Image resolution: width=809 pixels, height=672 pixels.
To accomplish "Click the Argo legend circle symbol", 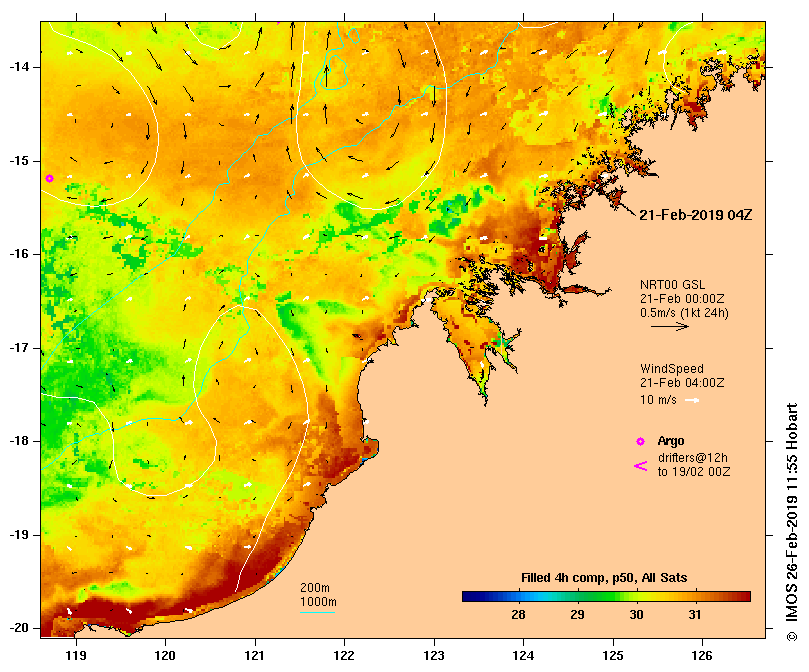I will tap(640, 441).
